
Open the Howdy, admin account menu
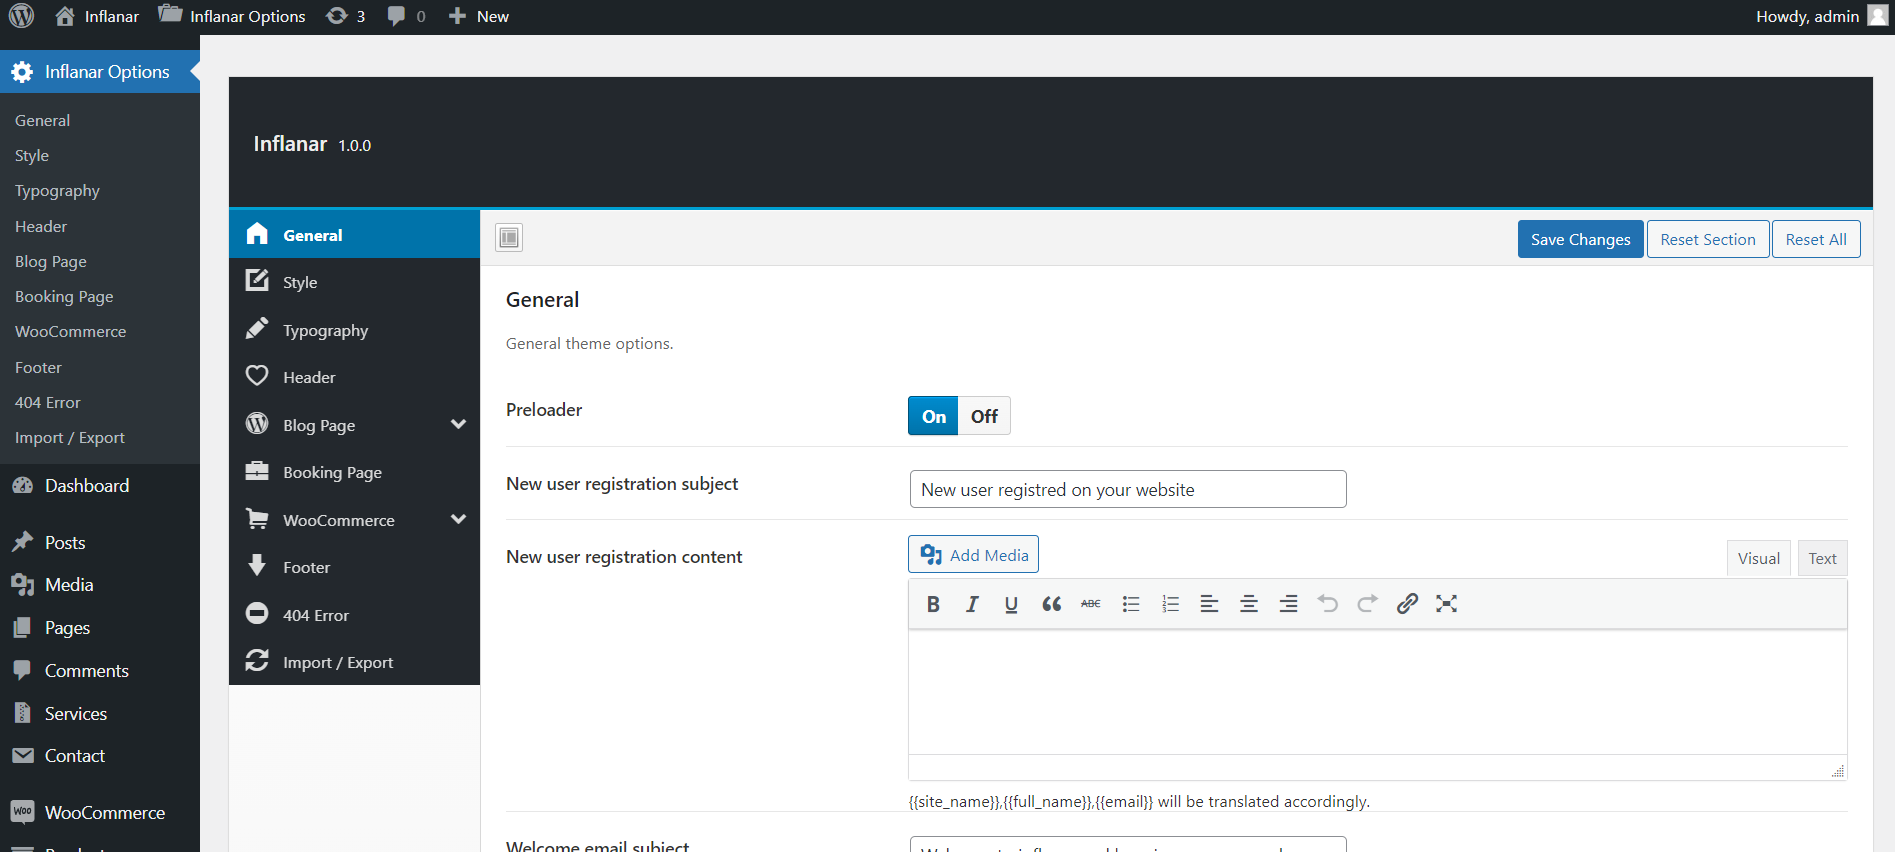point(1821,16)
